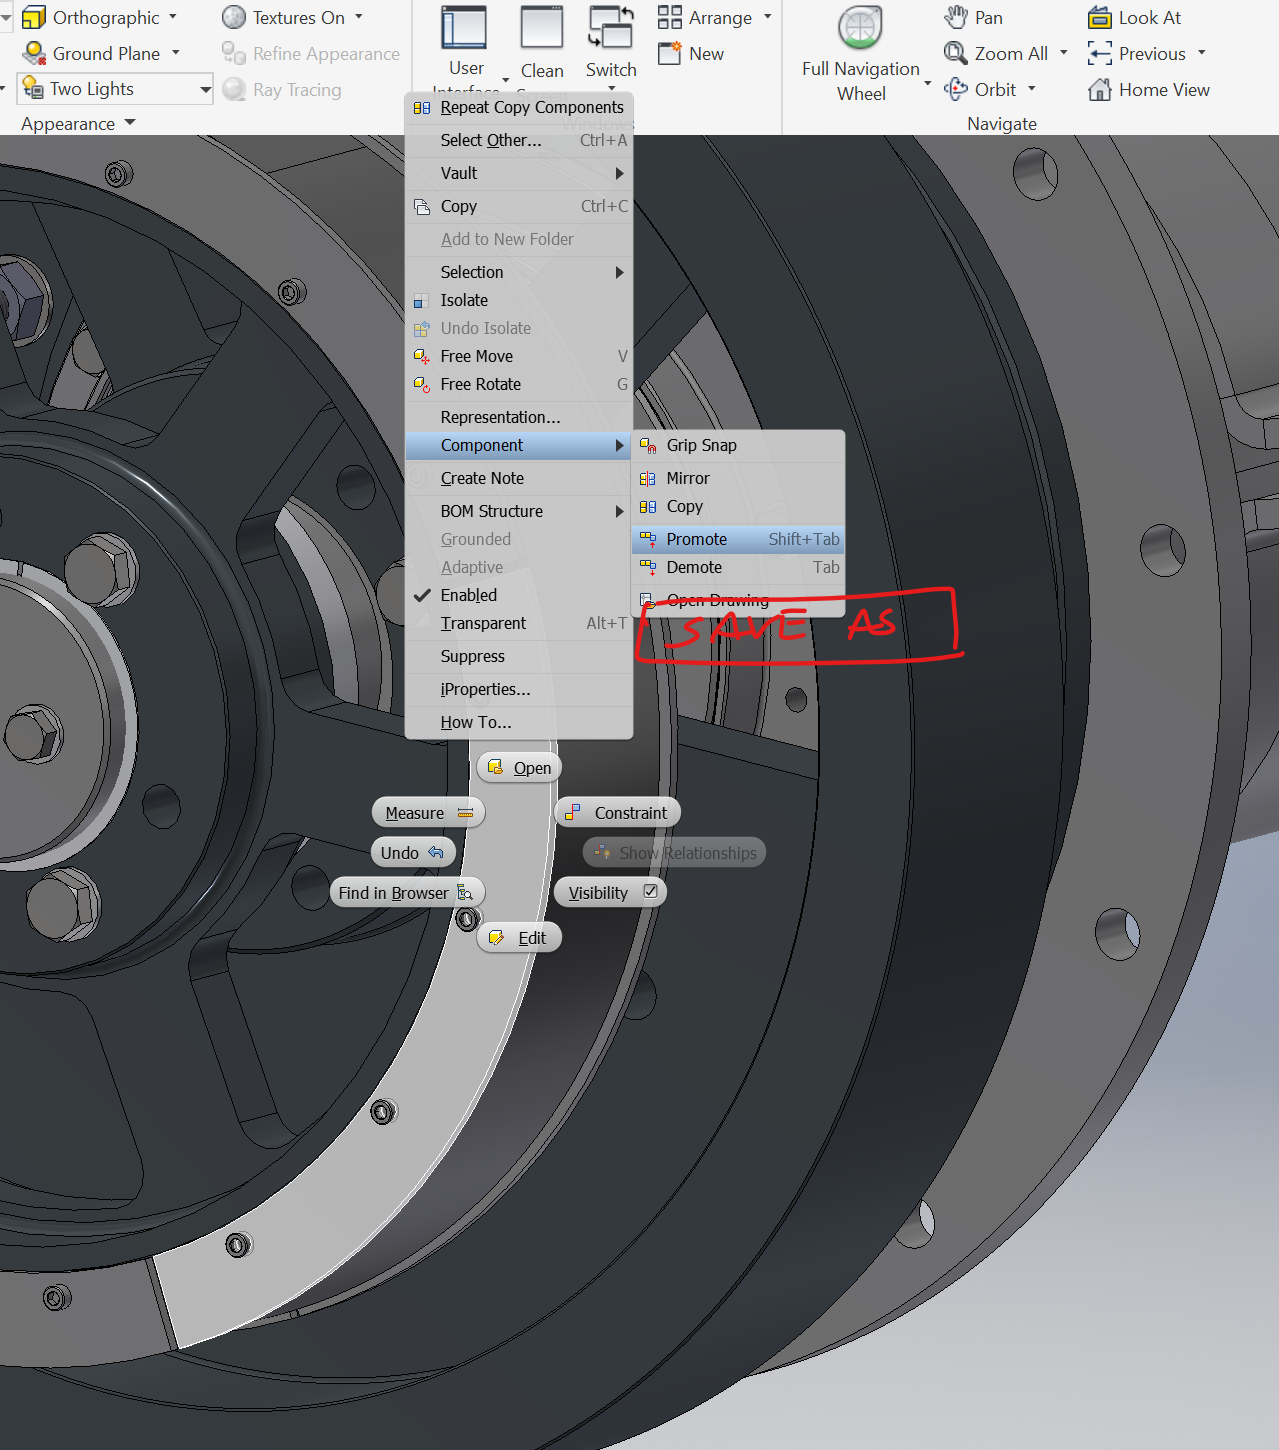The width and height of the screenshot is (1279, 1450).
Task: Click the Isolate icon
Action: 422,300
